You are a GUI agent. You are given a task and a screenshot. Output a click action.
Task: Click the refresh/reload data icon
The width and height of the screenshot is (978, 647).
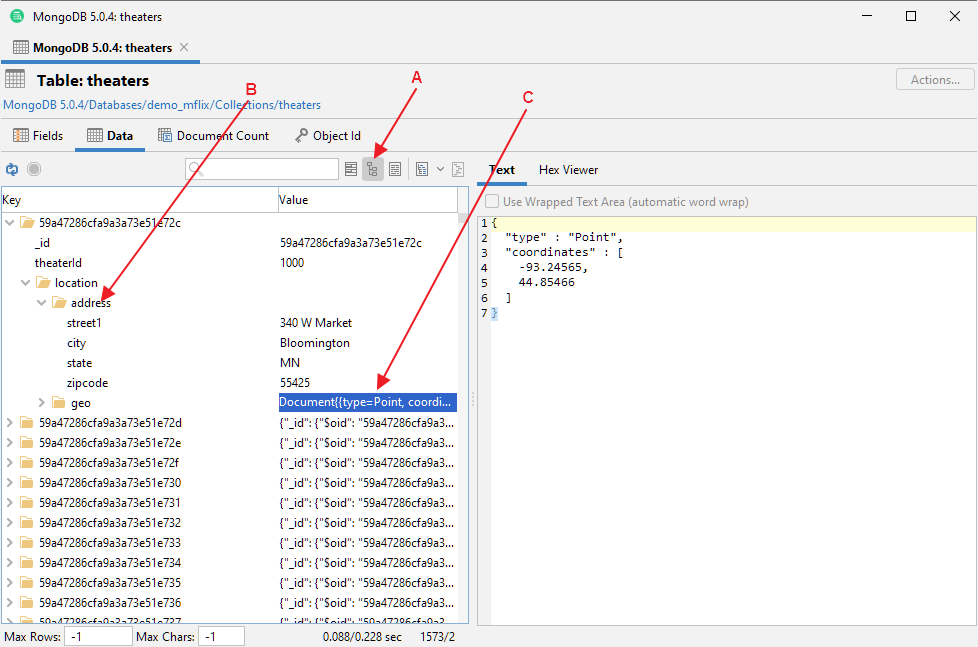pyautogui.click(x=11, y=169)
